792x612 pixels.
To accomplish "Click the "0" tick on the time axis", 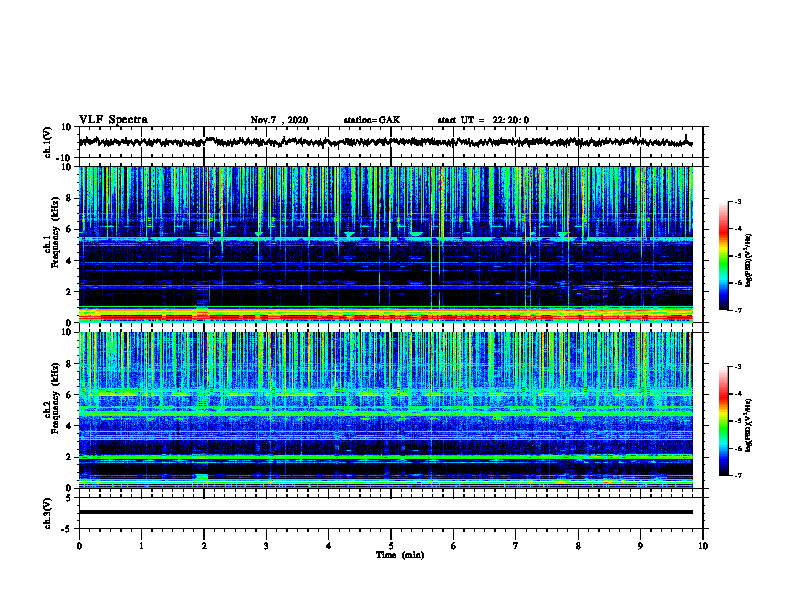I will pos(79,546).
